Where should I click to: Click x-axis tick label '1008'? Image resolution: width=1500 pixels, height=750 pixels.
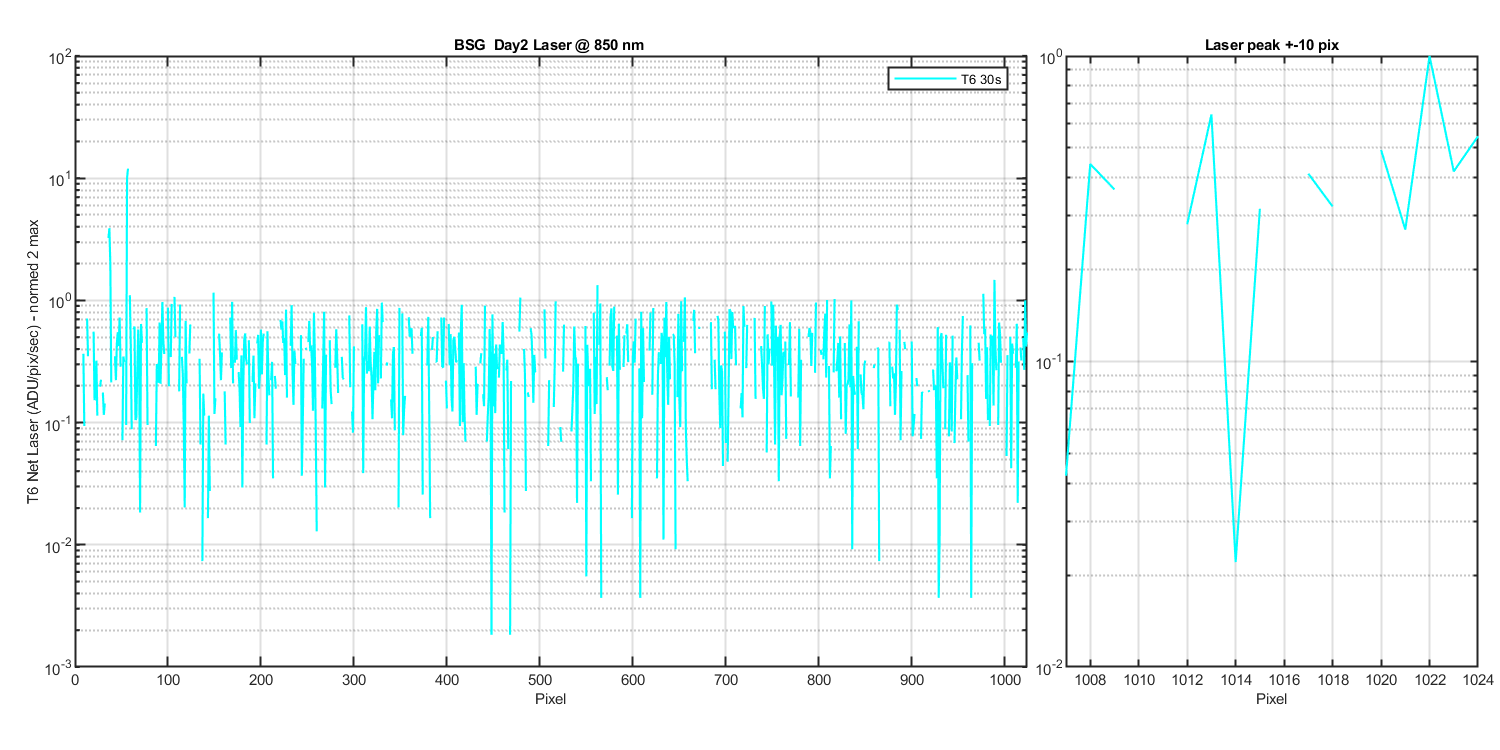1091,680
